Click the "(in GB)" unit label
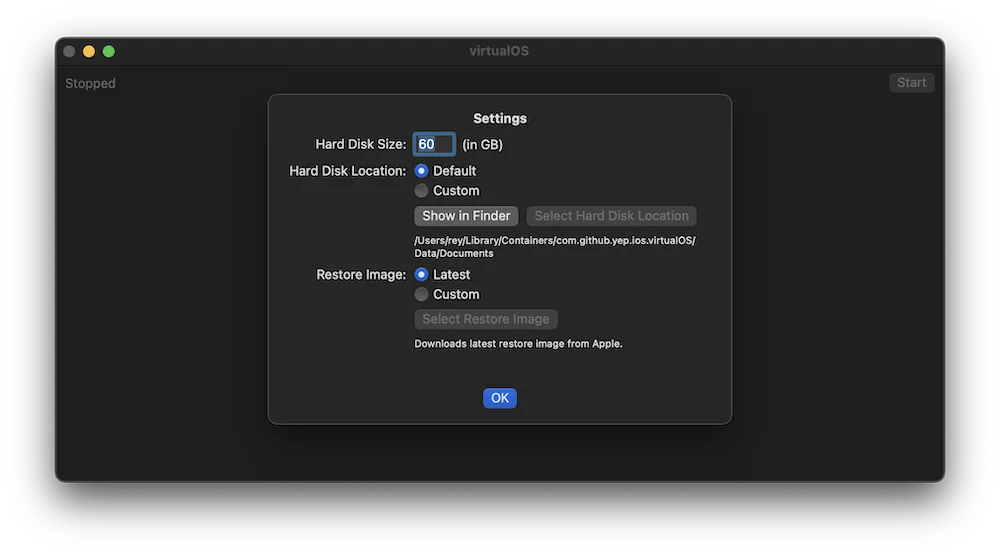 tap(482, 145)
